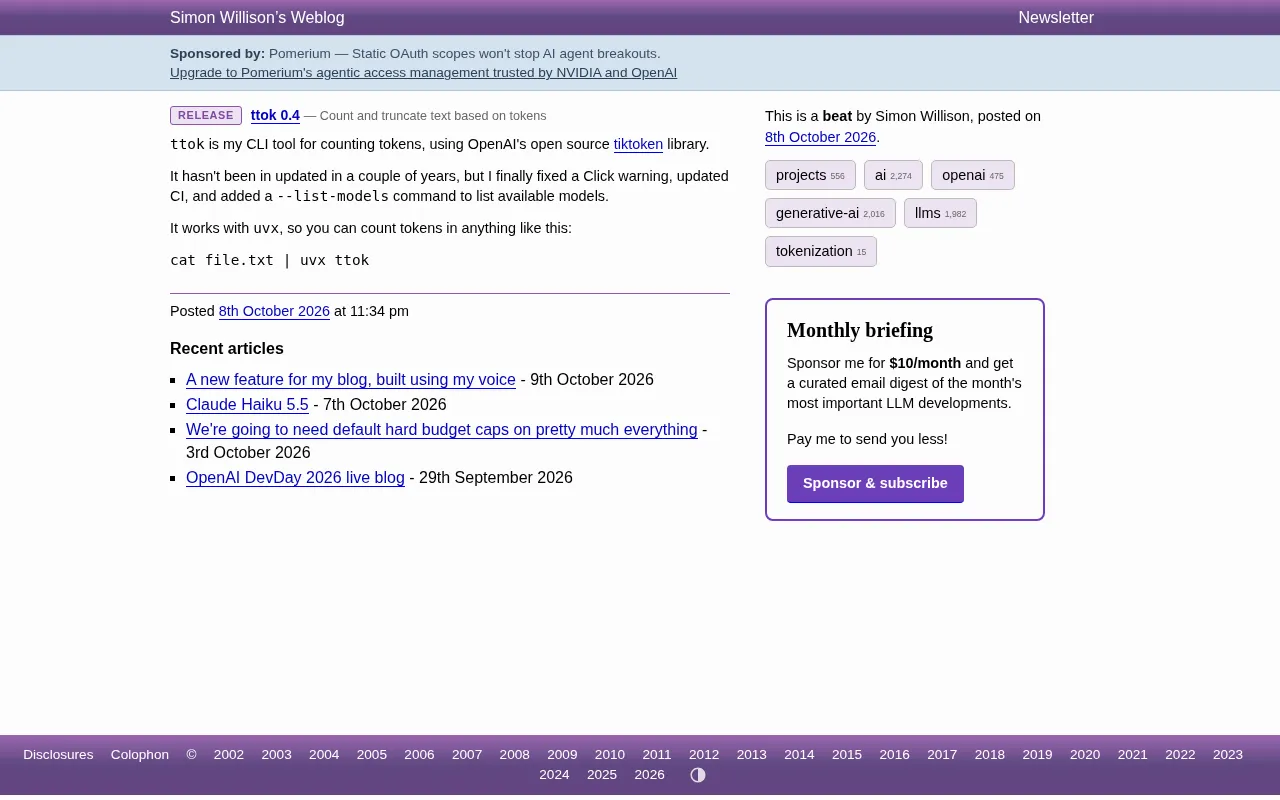
Task: Browse the 2010 archive in footer
Action: point(610,755)
